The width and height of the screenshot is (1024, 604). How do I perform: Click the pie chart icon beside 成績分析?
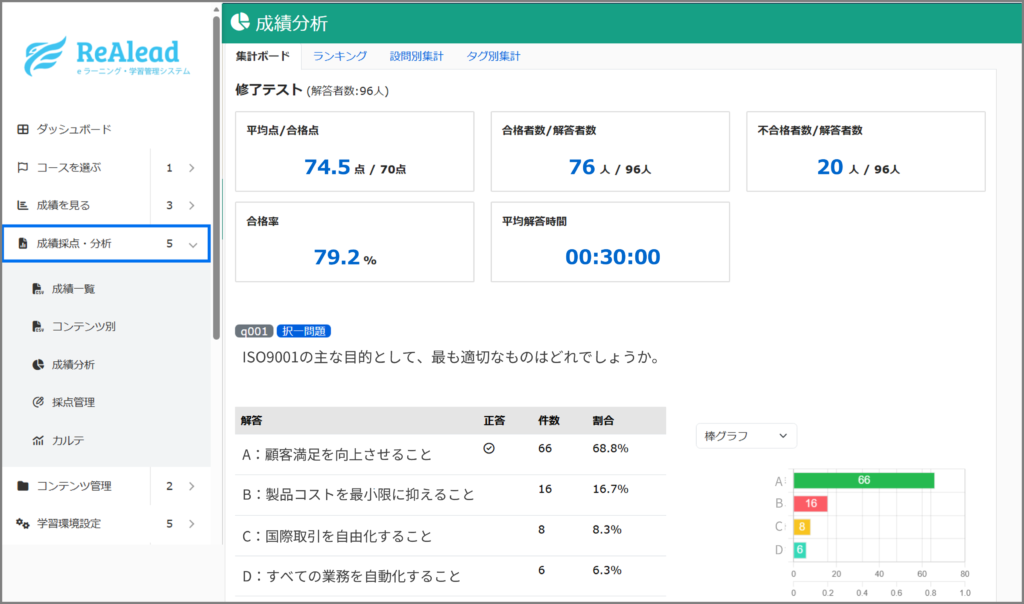(x=38, y=365)
